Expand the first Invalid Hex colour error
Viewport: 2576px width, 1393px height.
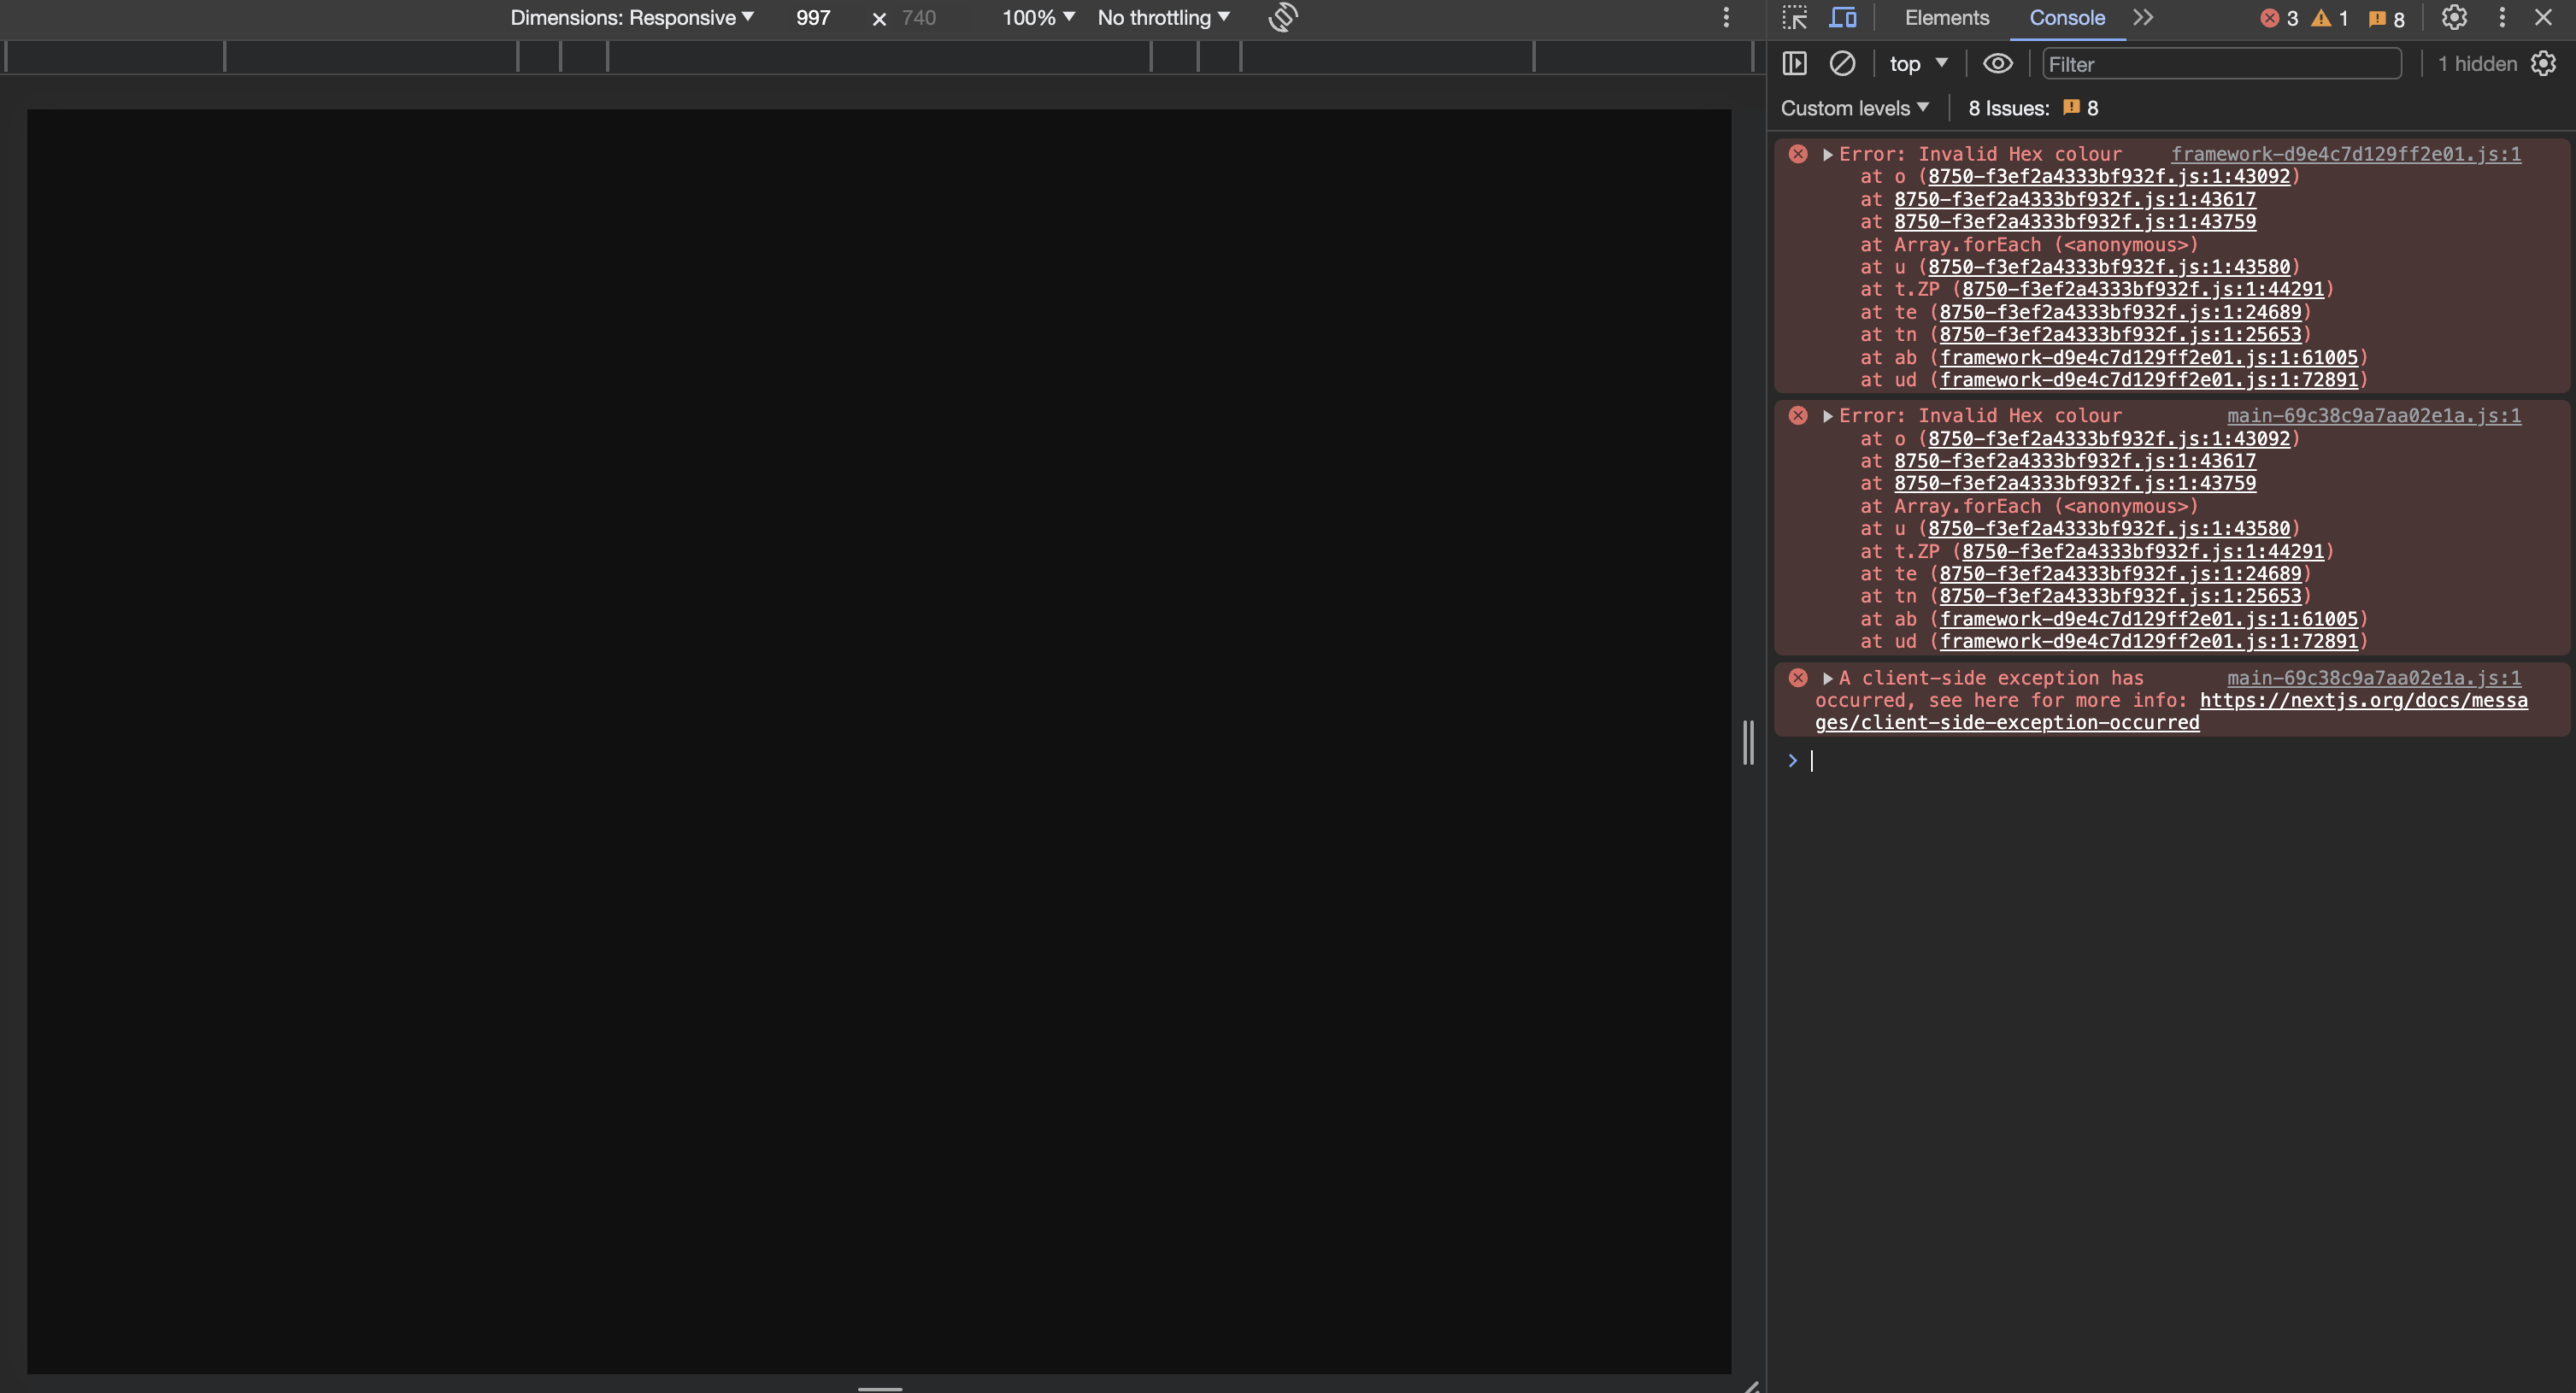coord(1827,153)
